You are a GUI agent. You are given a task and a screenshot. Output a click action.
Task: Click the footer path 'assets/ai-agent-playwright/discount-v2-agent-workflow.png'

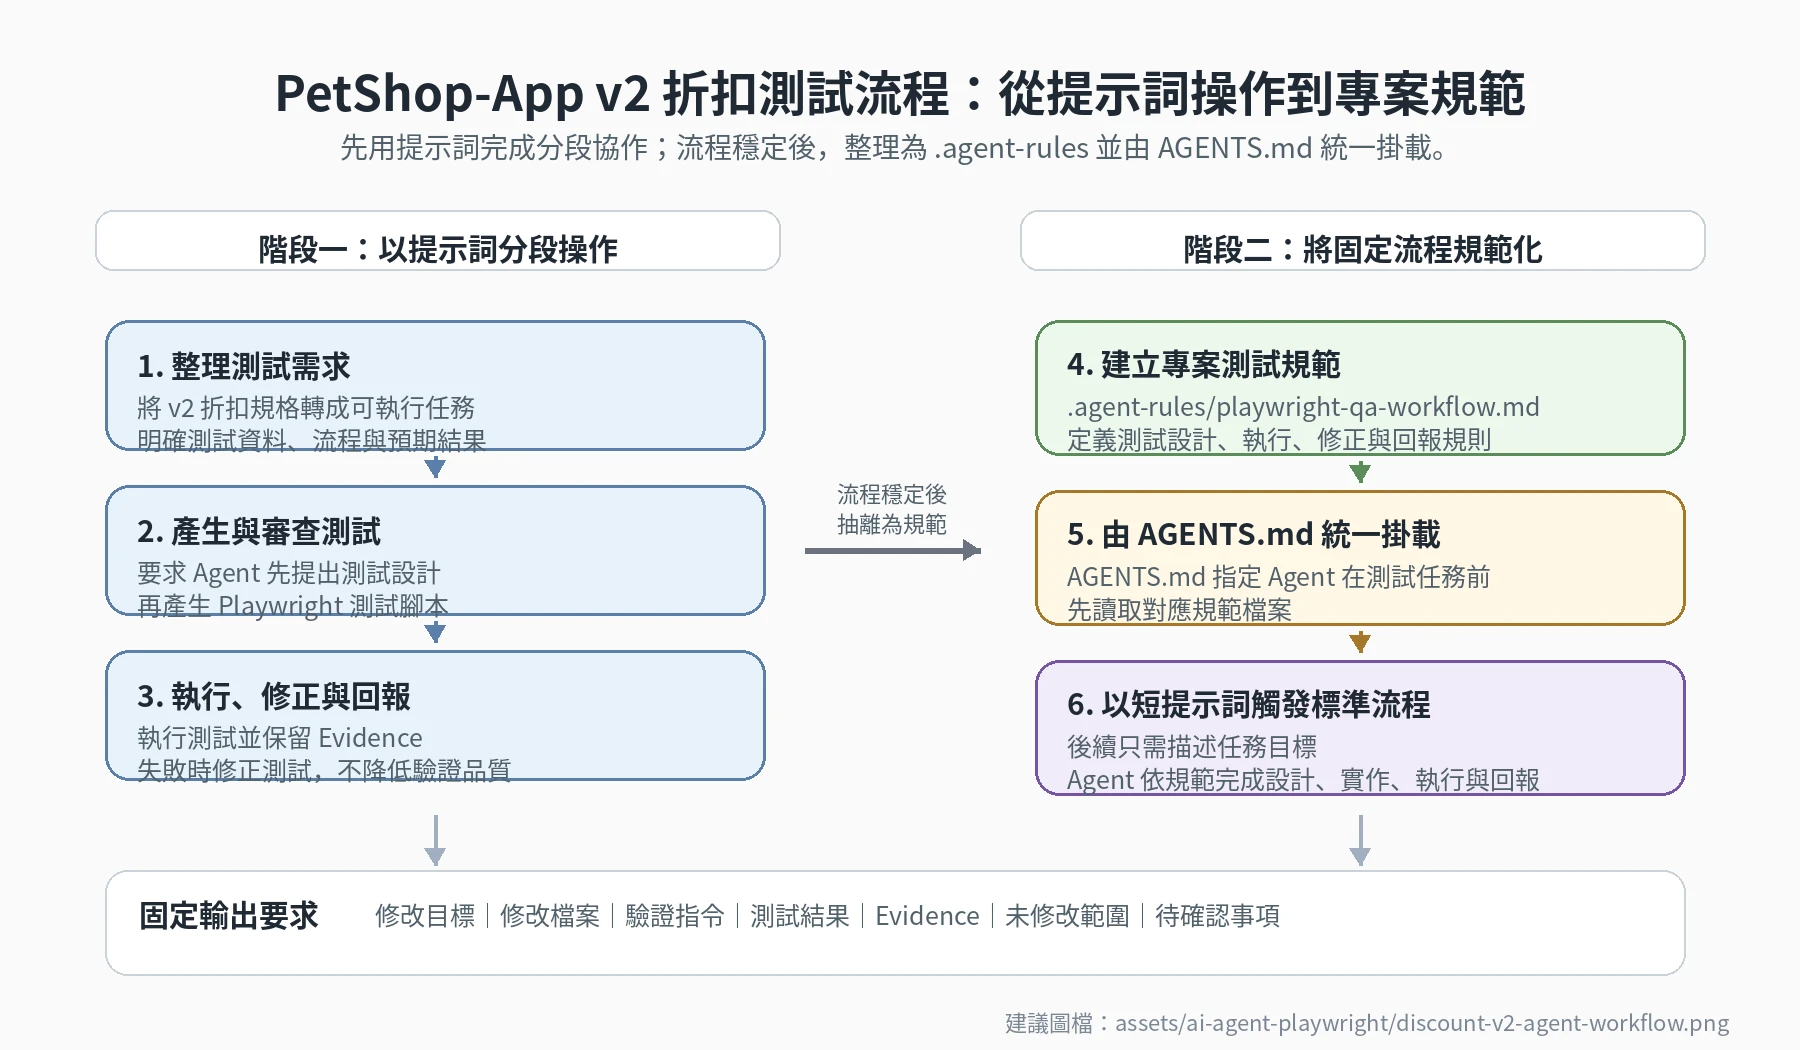point(1422,1023)
